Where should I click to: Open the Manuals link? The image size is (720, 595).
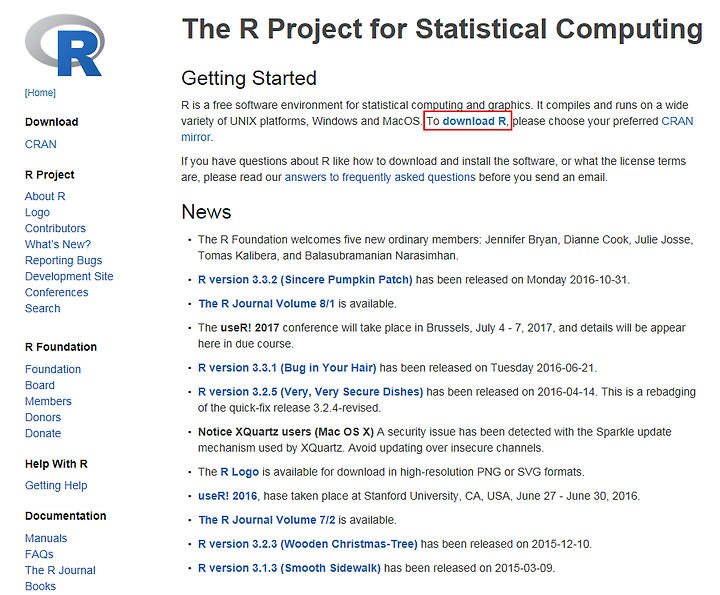[46, 538]
